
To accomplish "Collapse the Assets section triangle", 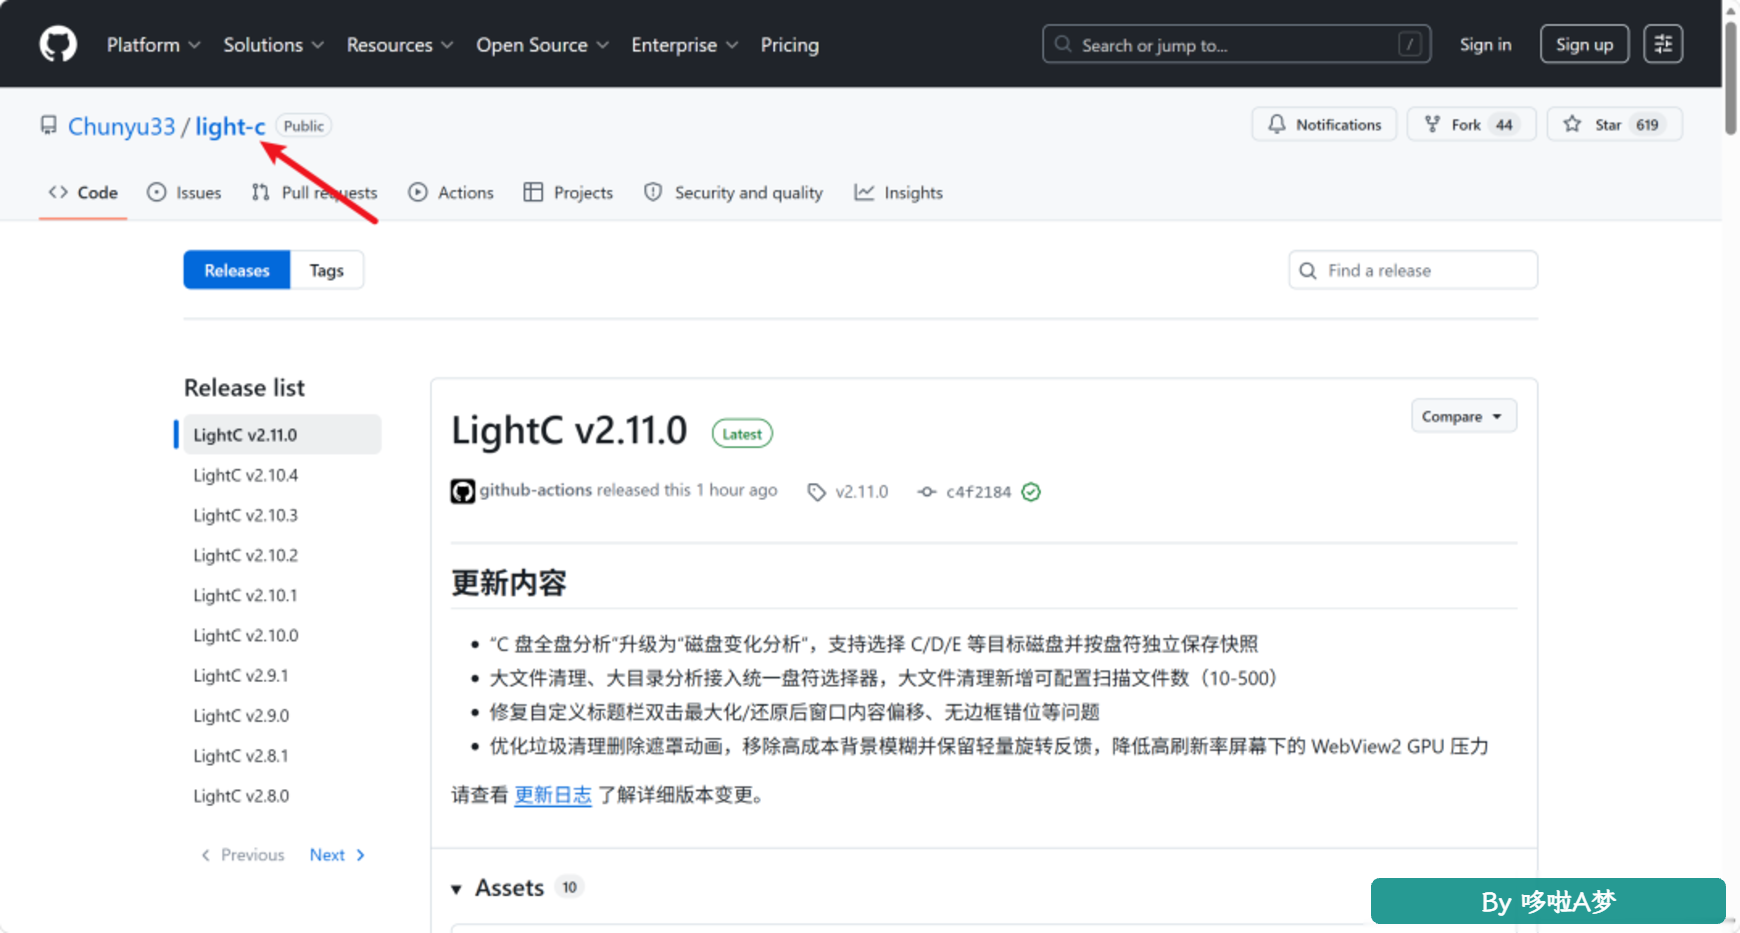I will (456, 889).
